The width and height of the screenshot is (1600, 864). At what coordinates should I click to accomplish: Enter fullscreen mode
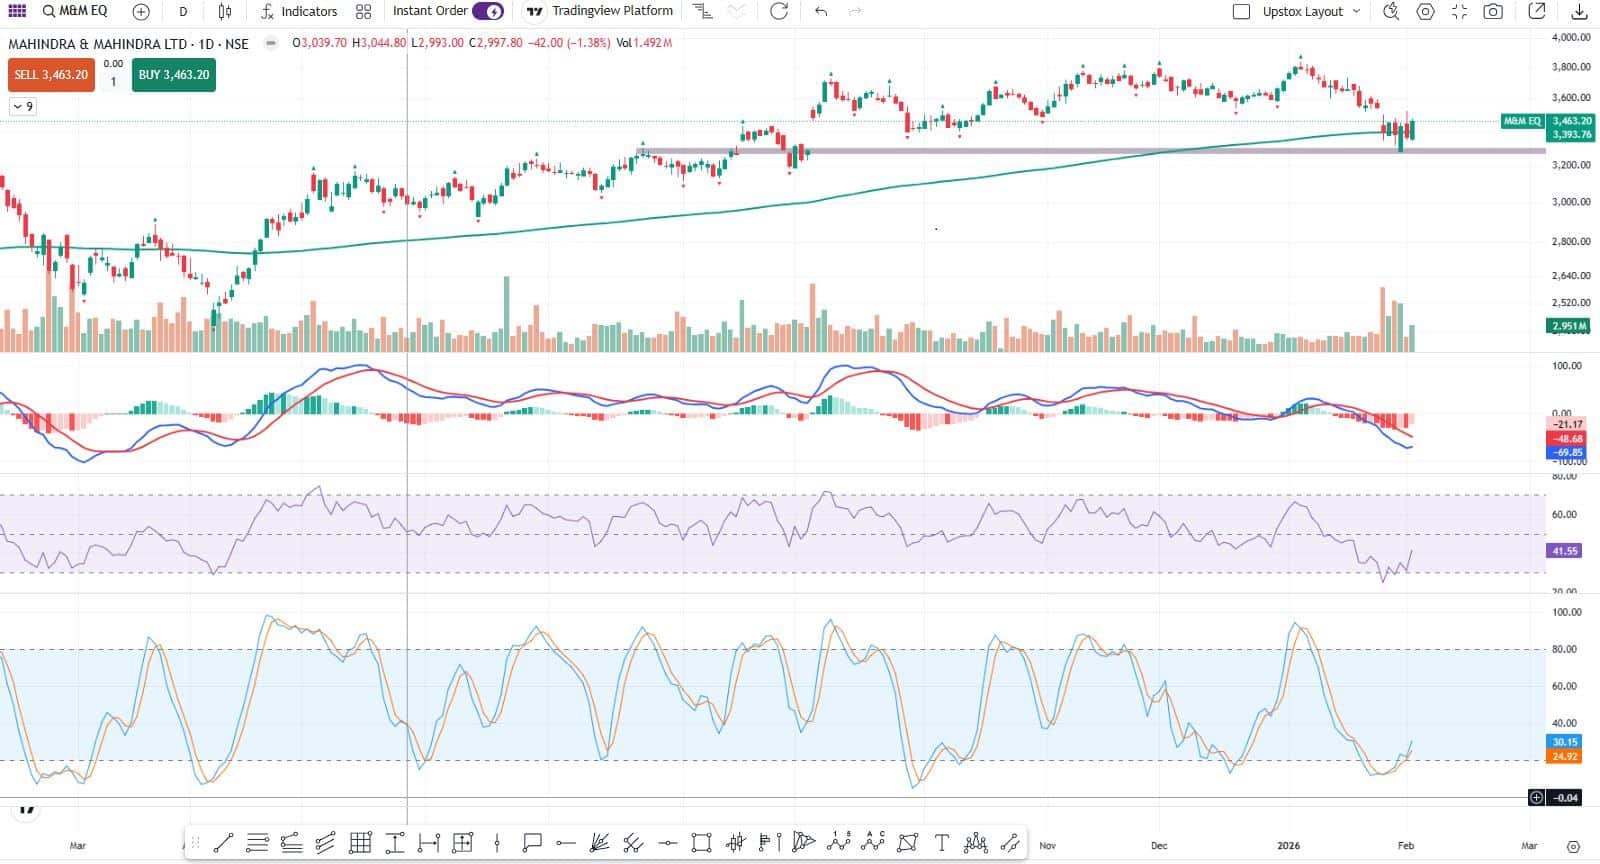coord(1459,12)
